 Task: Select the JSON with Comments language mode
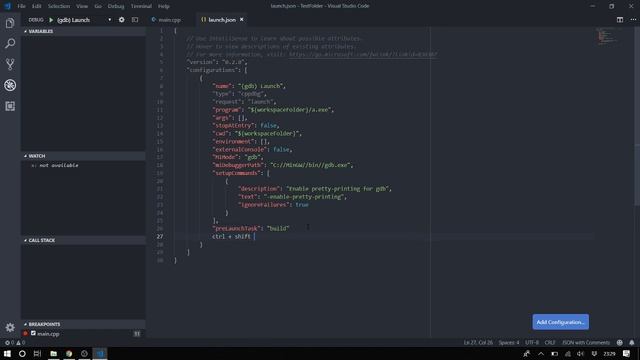586,343
